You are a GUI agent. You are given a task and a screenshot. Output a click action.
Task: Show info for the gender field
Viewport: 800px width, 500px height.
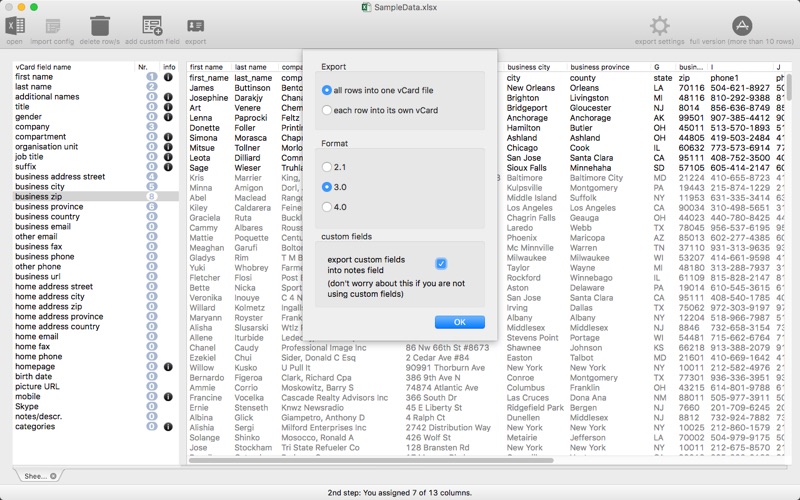point(168,117)
